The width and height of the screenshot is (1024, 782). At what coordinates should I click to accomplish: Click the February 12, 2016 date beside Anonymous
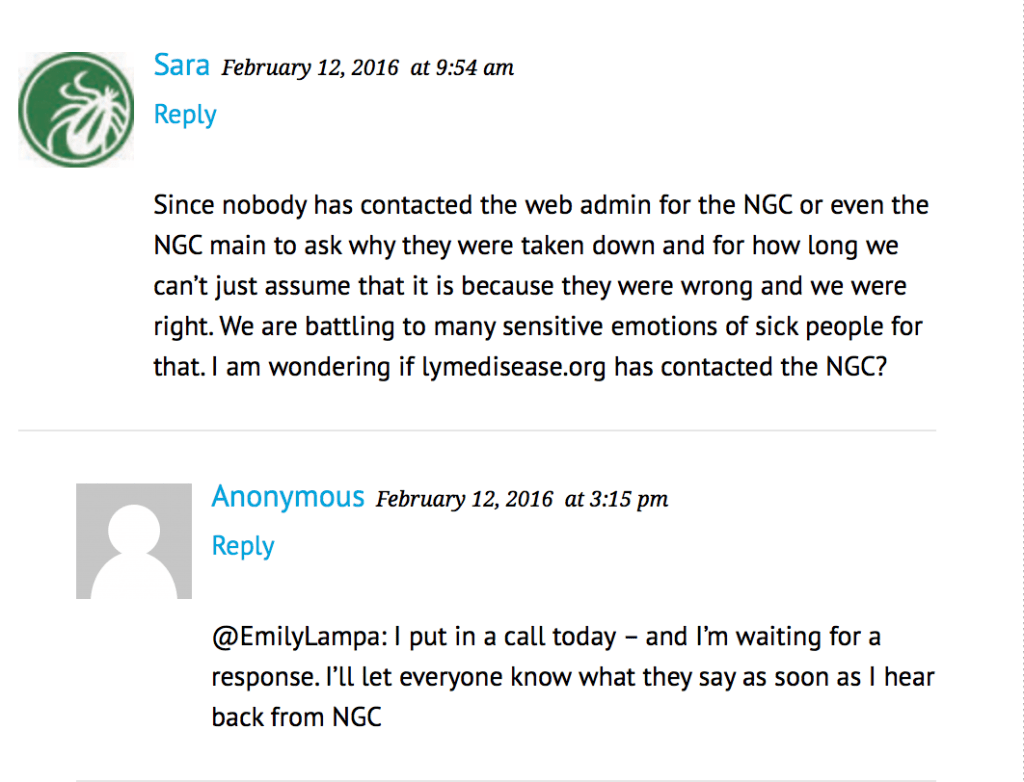click(x=464, y=499)
